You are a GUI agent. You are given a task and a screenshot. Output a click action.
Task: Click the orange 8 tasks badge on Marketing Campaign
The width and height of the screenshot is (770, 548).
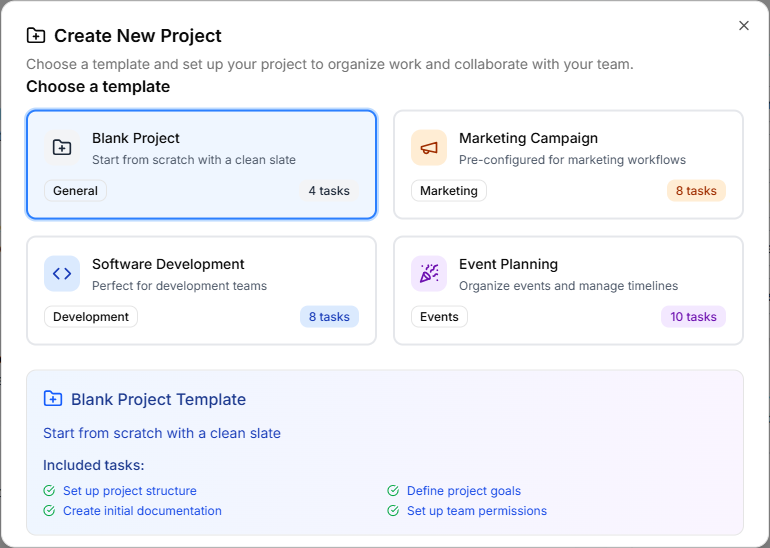tap(696, 191)
